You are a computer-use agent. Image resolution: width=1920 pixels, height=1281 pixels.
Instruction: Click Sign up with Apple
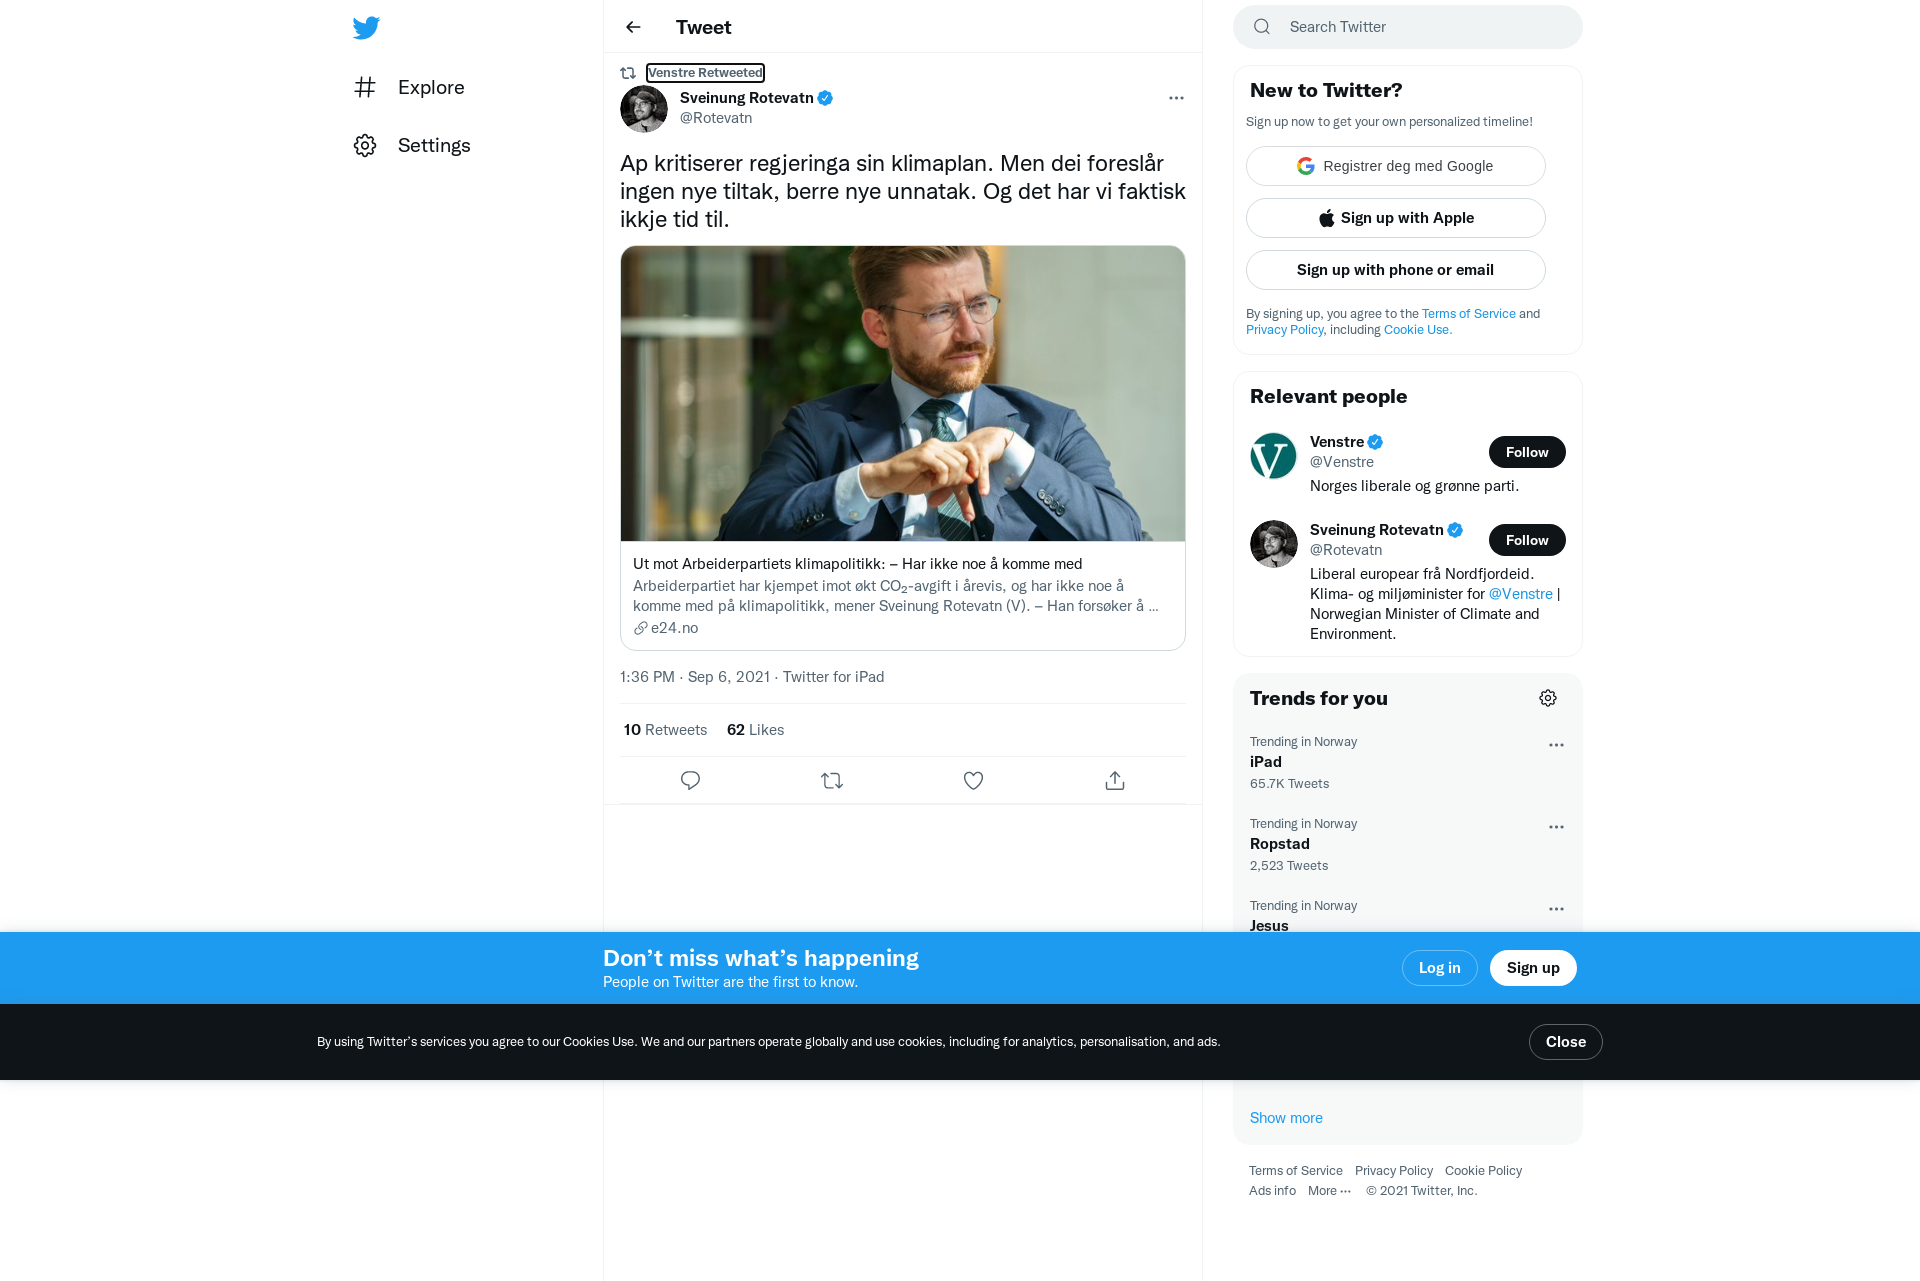1395,218
